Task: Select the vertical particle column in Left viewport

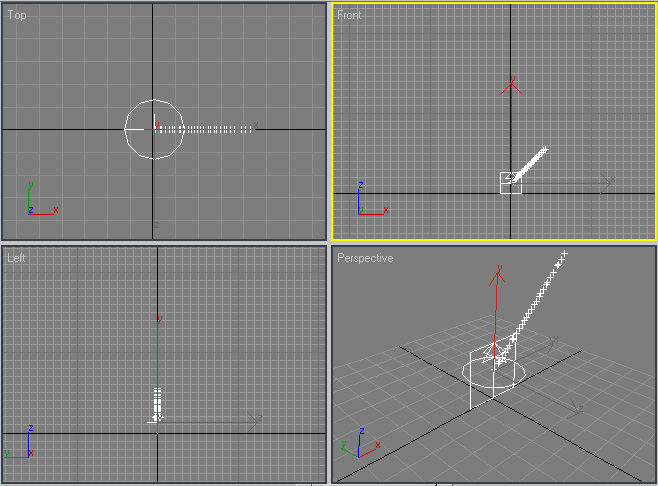Action: (x=157, y=401)
